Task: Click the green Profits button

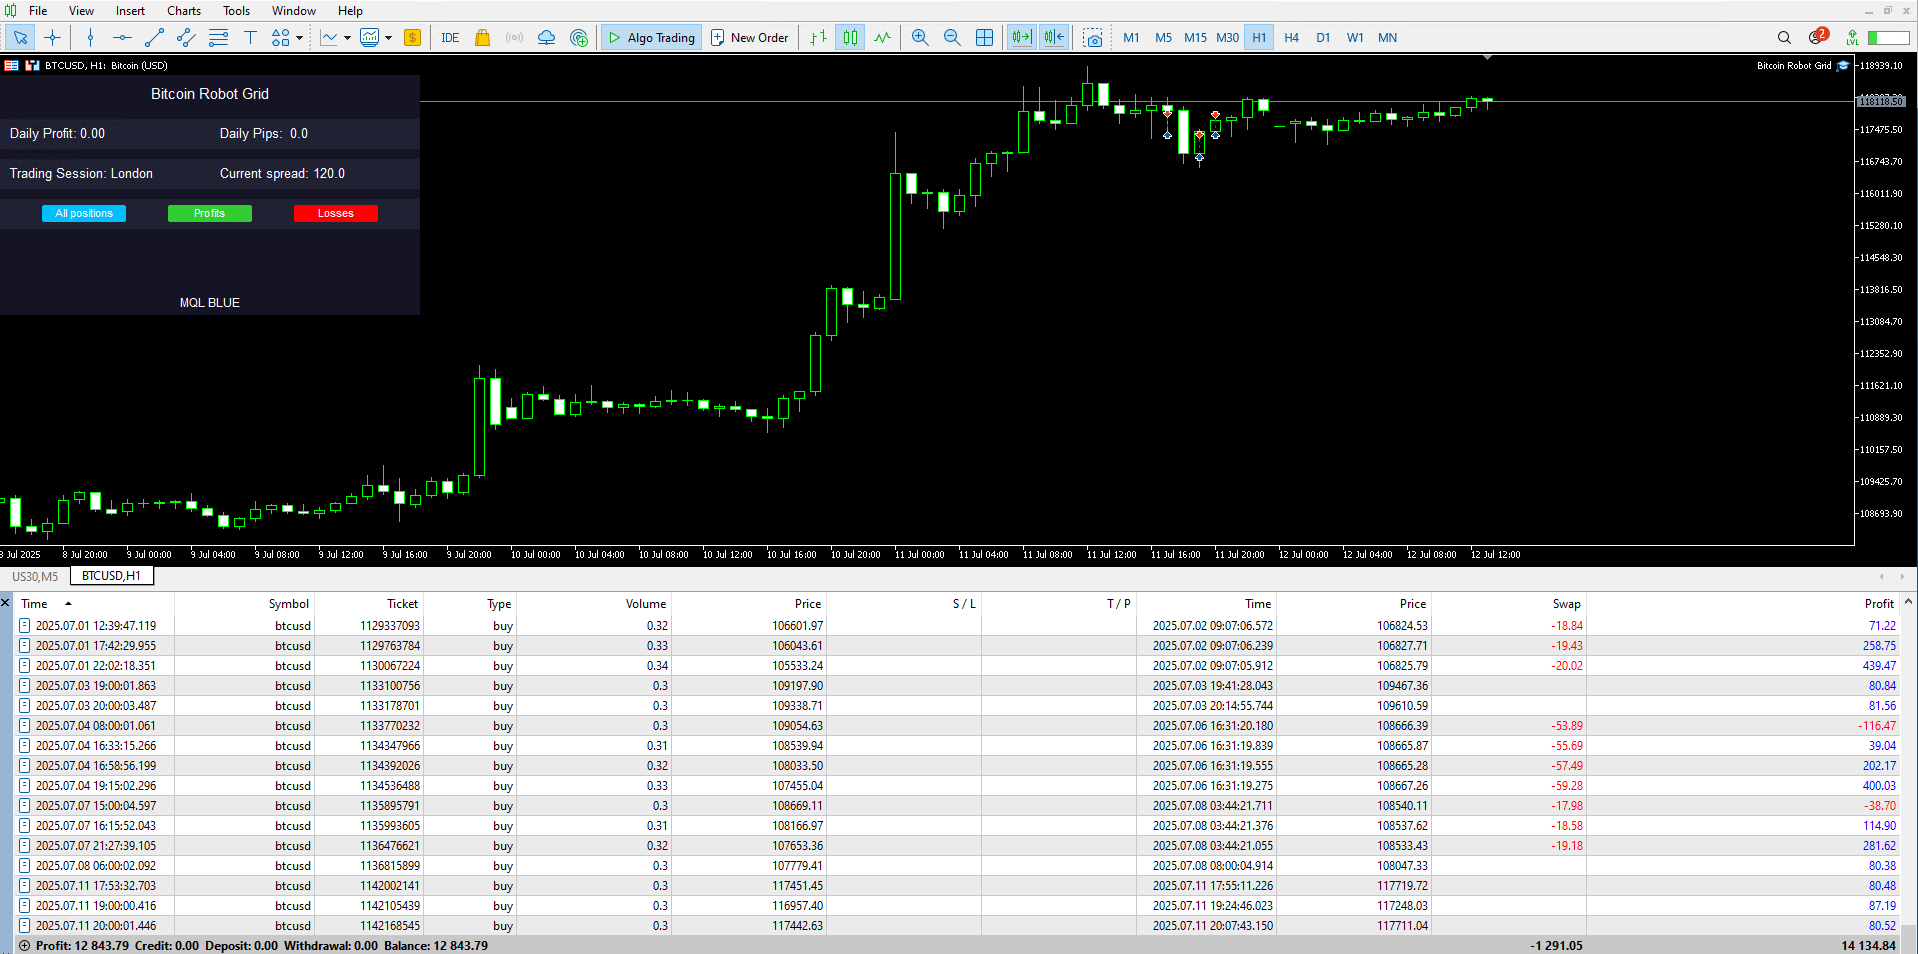Action: tap(210, 213)
